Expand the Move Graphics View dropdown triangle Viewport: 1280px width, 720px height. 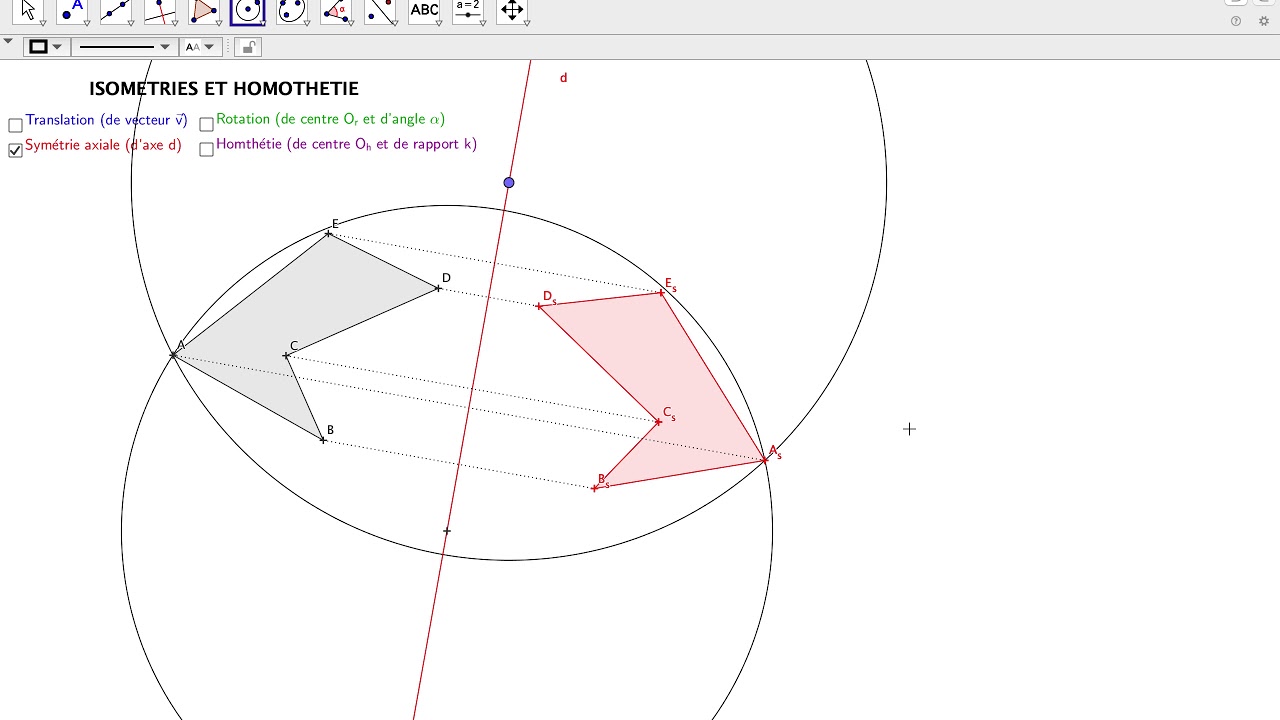[526, 23]
